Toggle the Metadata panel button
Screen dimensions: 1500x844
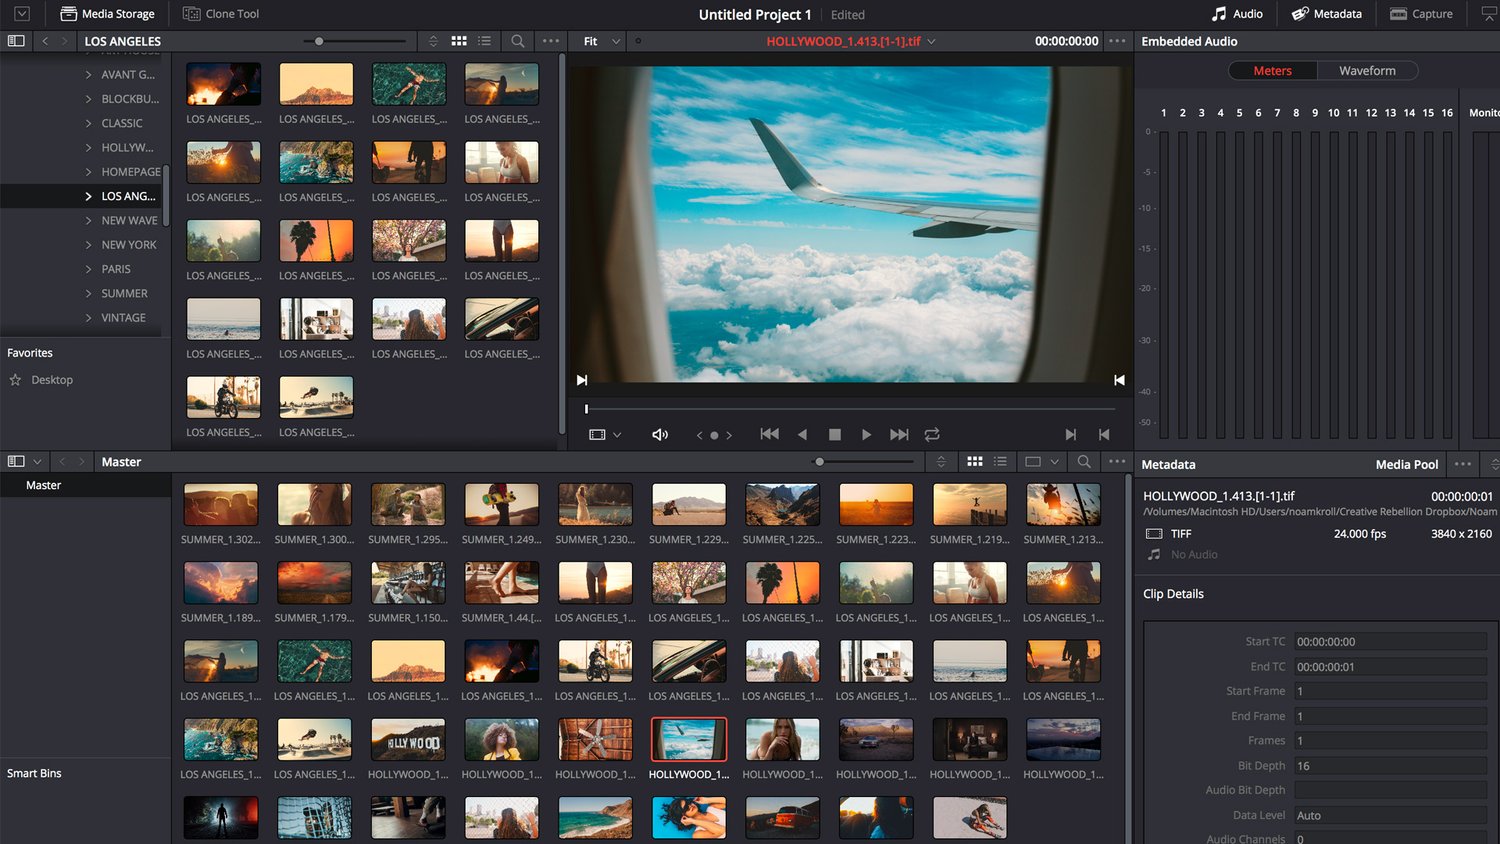(1327, 14)
